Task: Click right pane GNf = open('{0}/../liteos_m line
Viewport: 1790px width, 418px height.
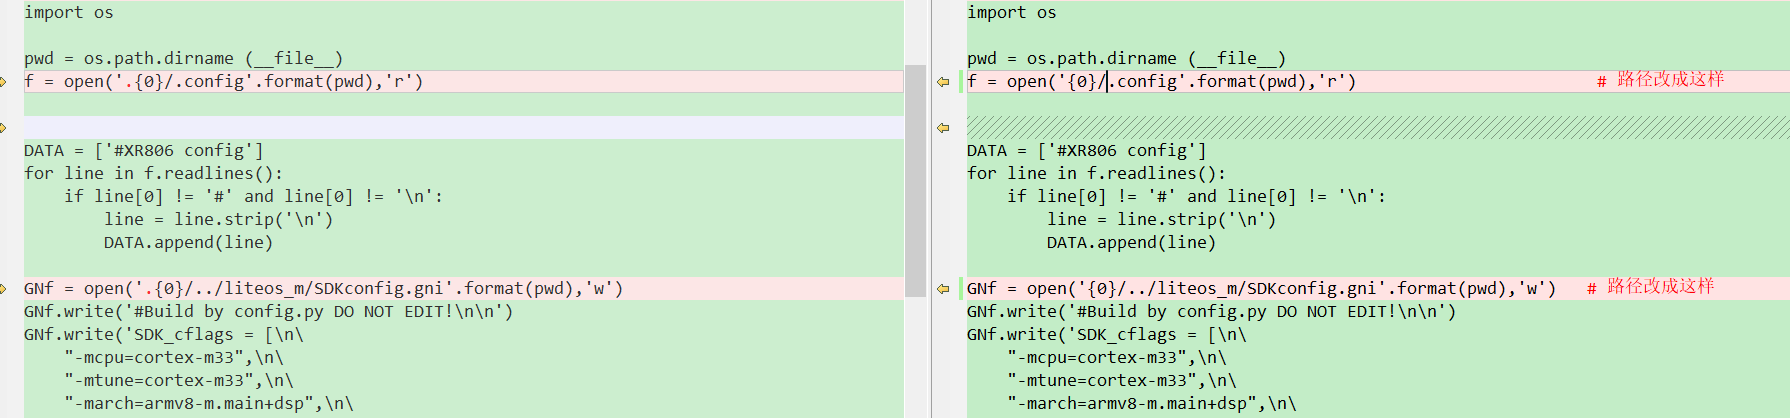Action: (1262, 289)
